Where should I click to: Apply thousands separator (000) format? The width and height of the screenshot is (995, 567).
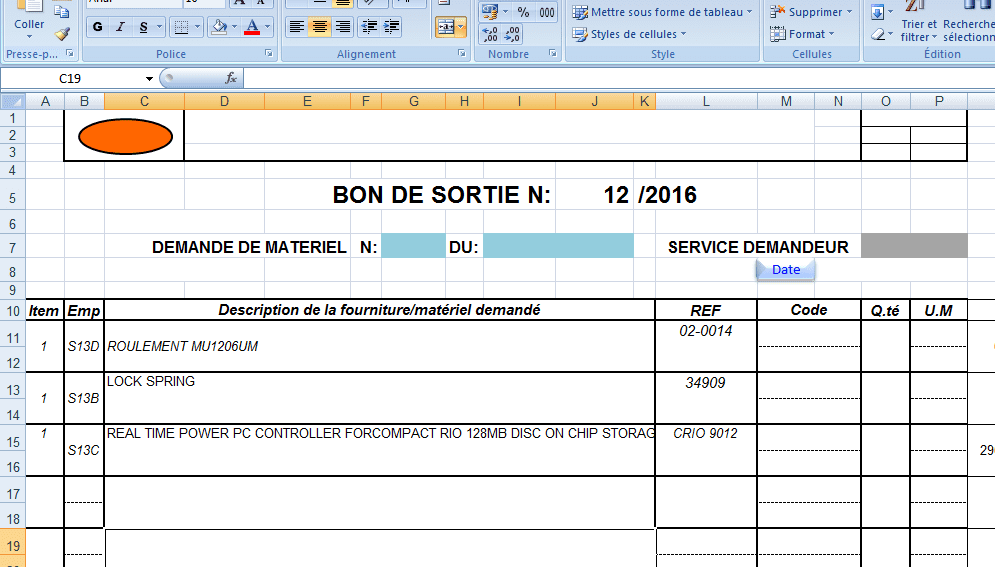546,12
